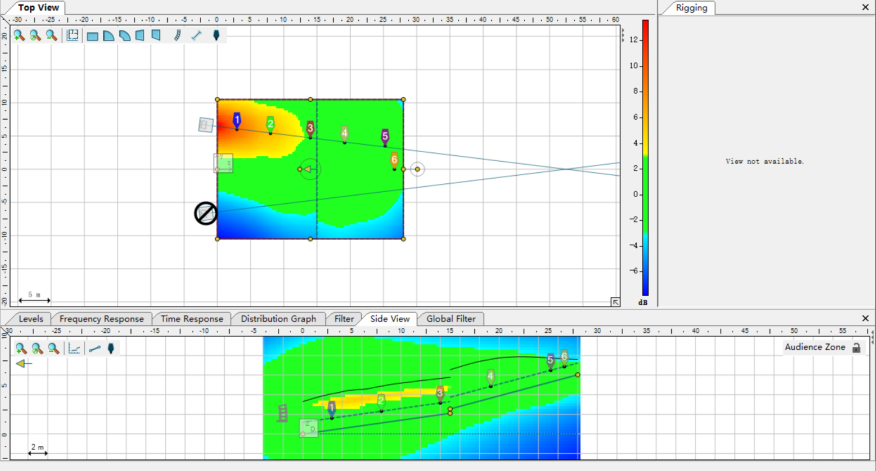Expand the Top View corner arrow button

click(615, 302)
